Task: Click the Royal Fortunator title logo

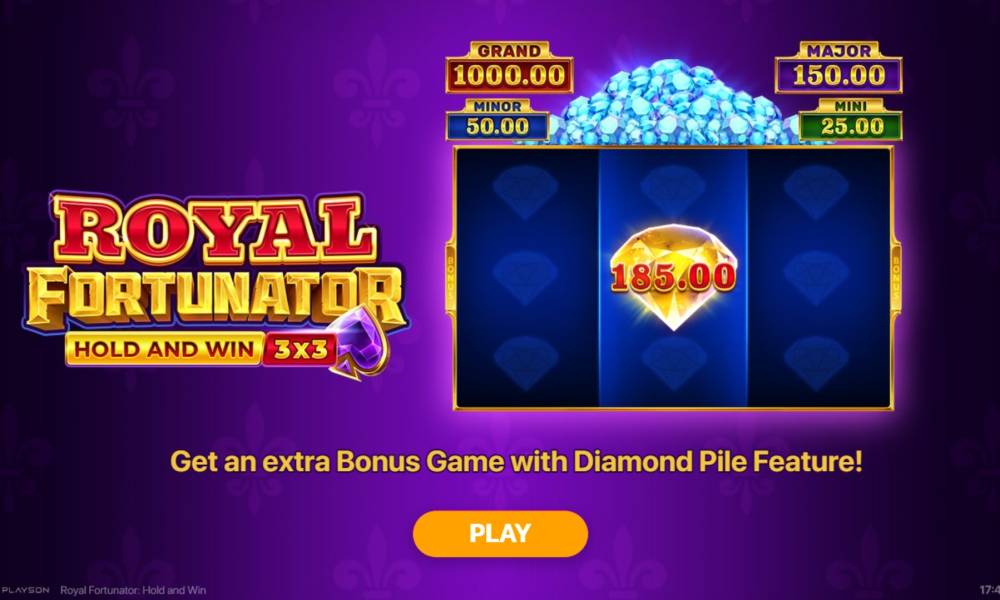Action: [214, 283]
